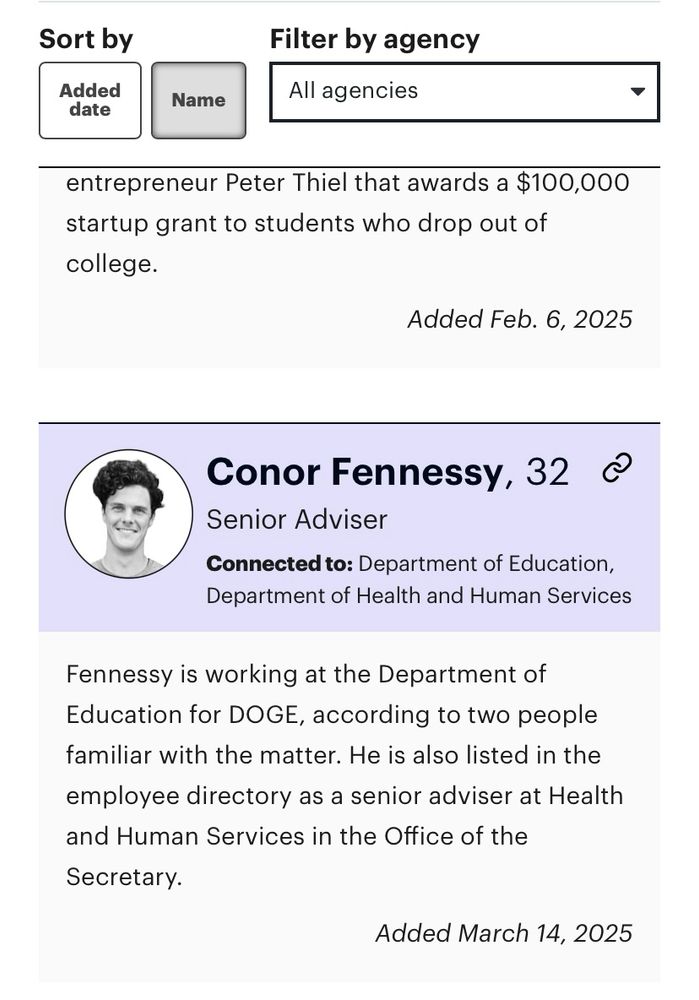Click the purple header of Fennessy card
Screen dimensions: 699x1000
point(350,527)
